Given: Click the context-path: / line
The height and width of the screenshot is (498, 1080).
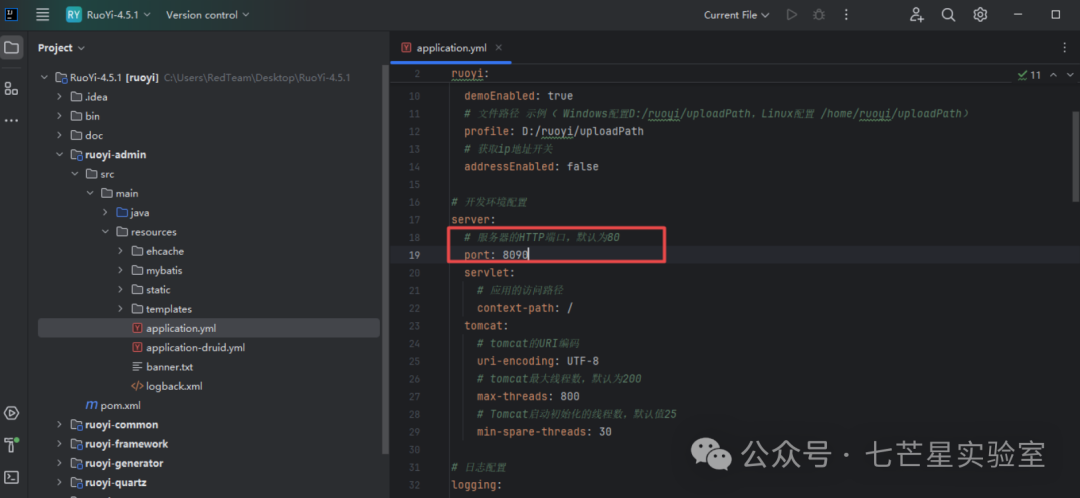Looking at the screenshot, I should 525,308.
